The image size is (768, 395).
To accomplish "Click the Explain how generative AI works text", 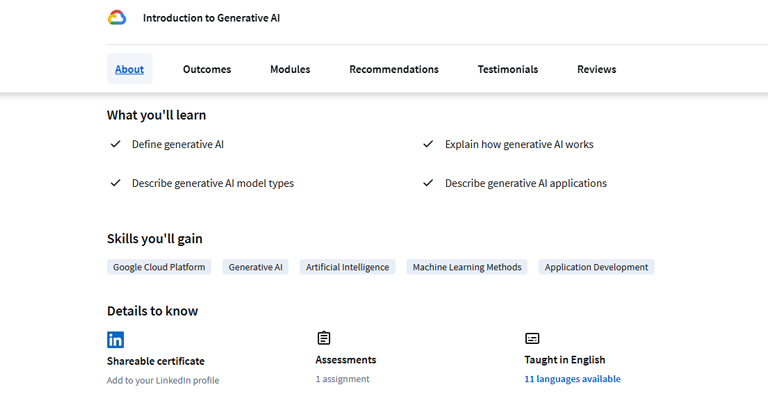I will (x=519, y=144).
